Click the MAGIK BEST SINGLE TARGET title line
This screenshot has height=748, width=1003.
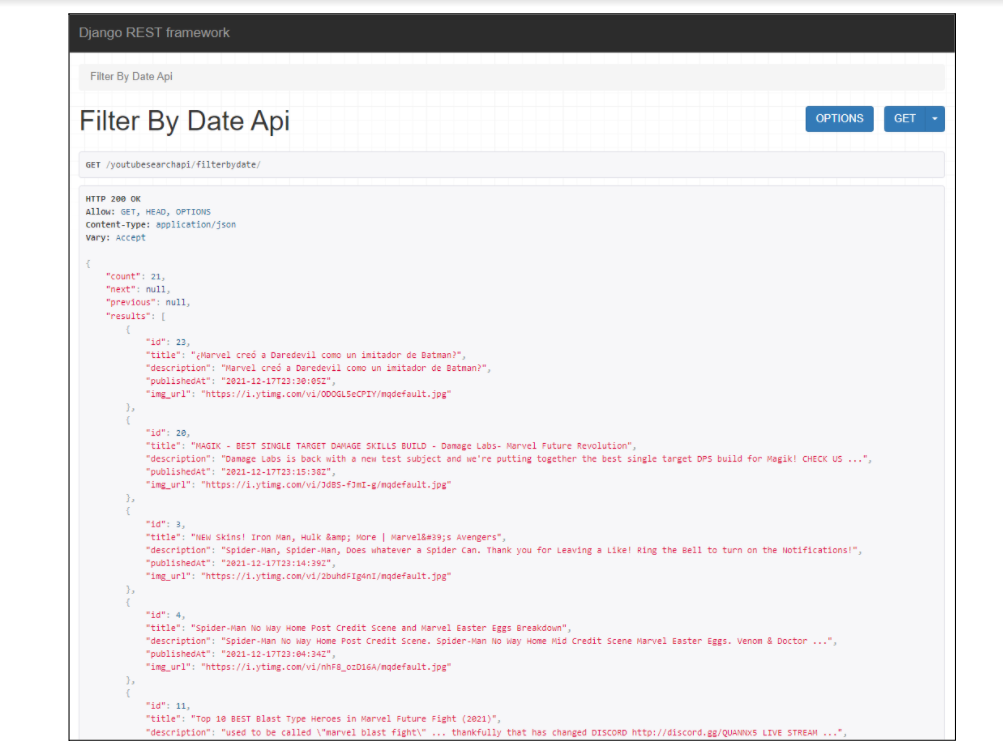[391, 445]
